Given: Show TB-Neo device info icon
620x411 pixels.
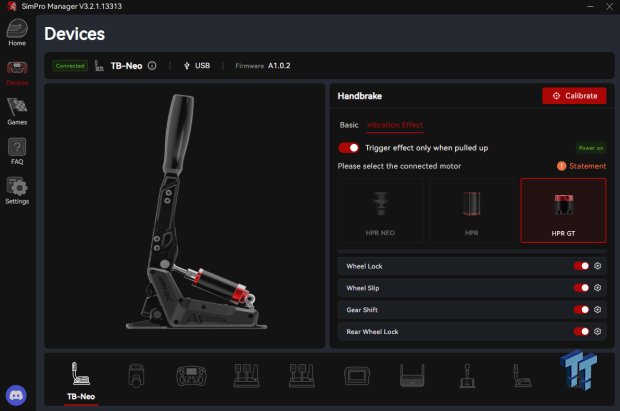Looking at the screenshot, I should [152, 66].
